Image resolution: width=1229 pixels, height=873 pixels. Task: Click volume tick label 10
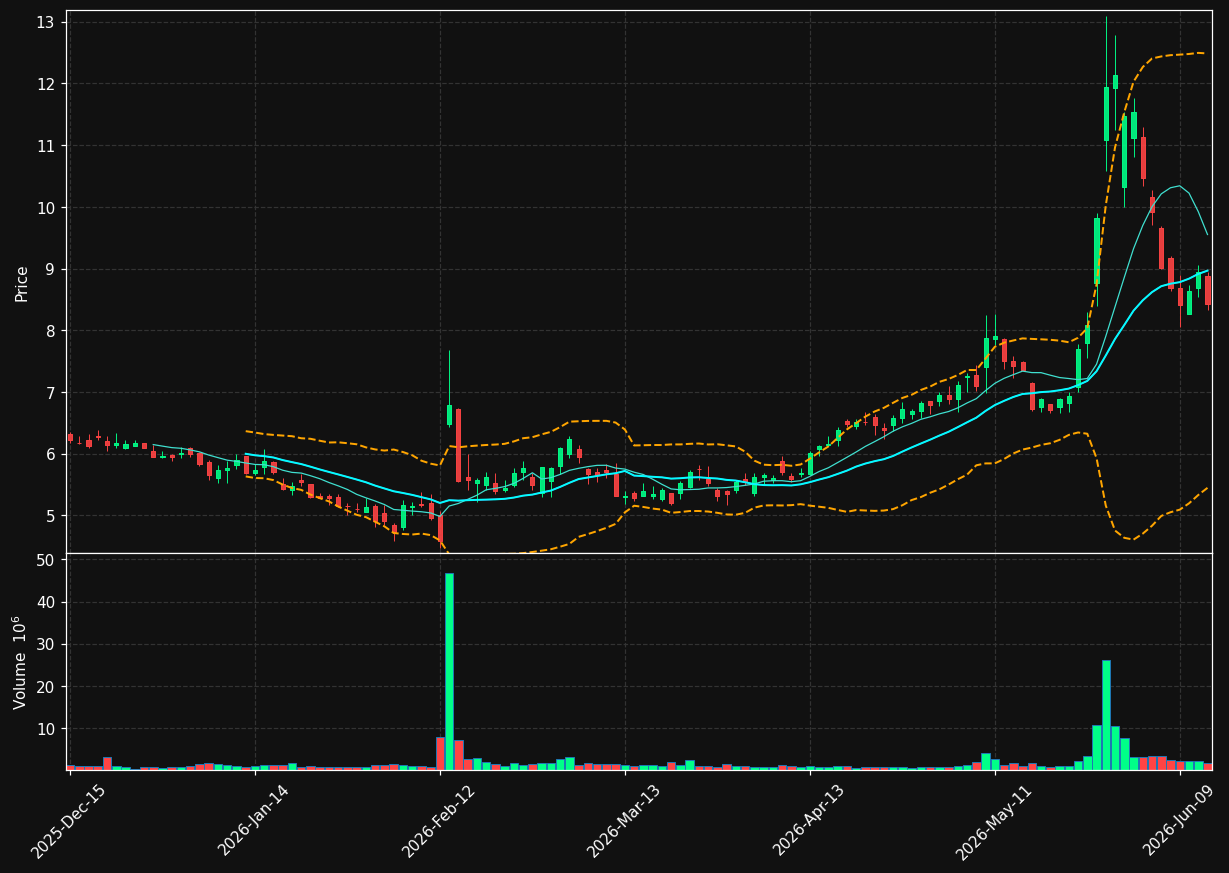point(45,729)
